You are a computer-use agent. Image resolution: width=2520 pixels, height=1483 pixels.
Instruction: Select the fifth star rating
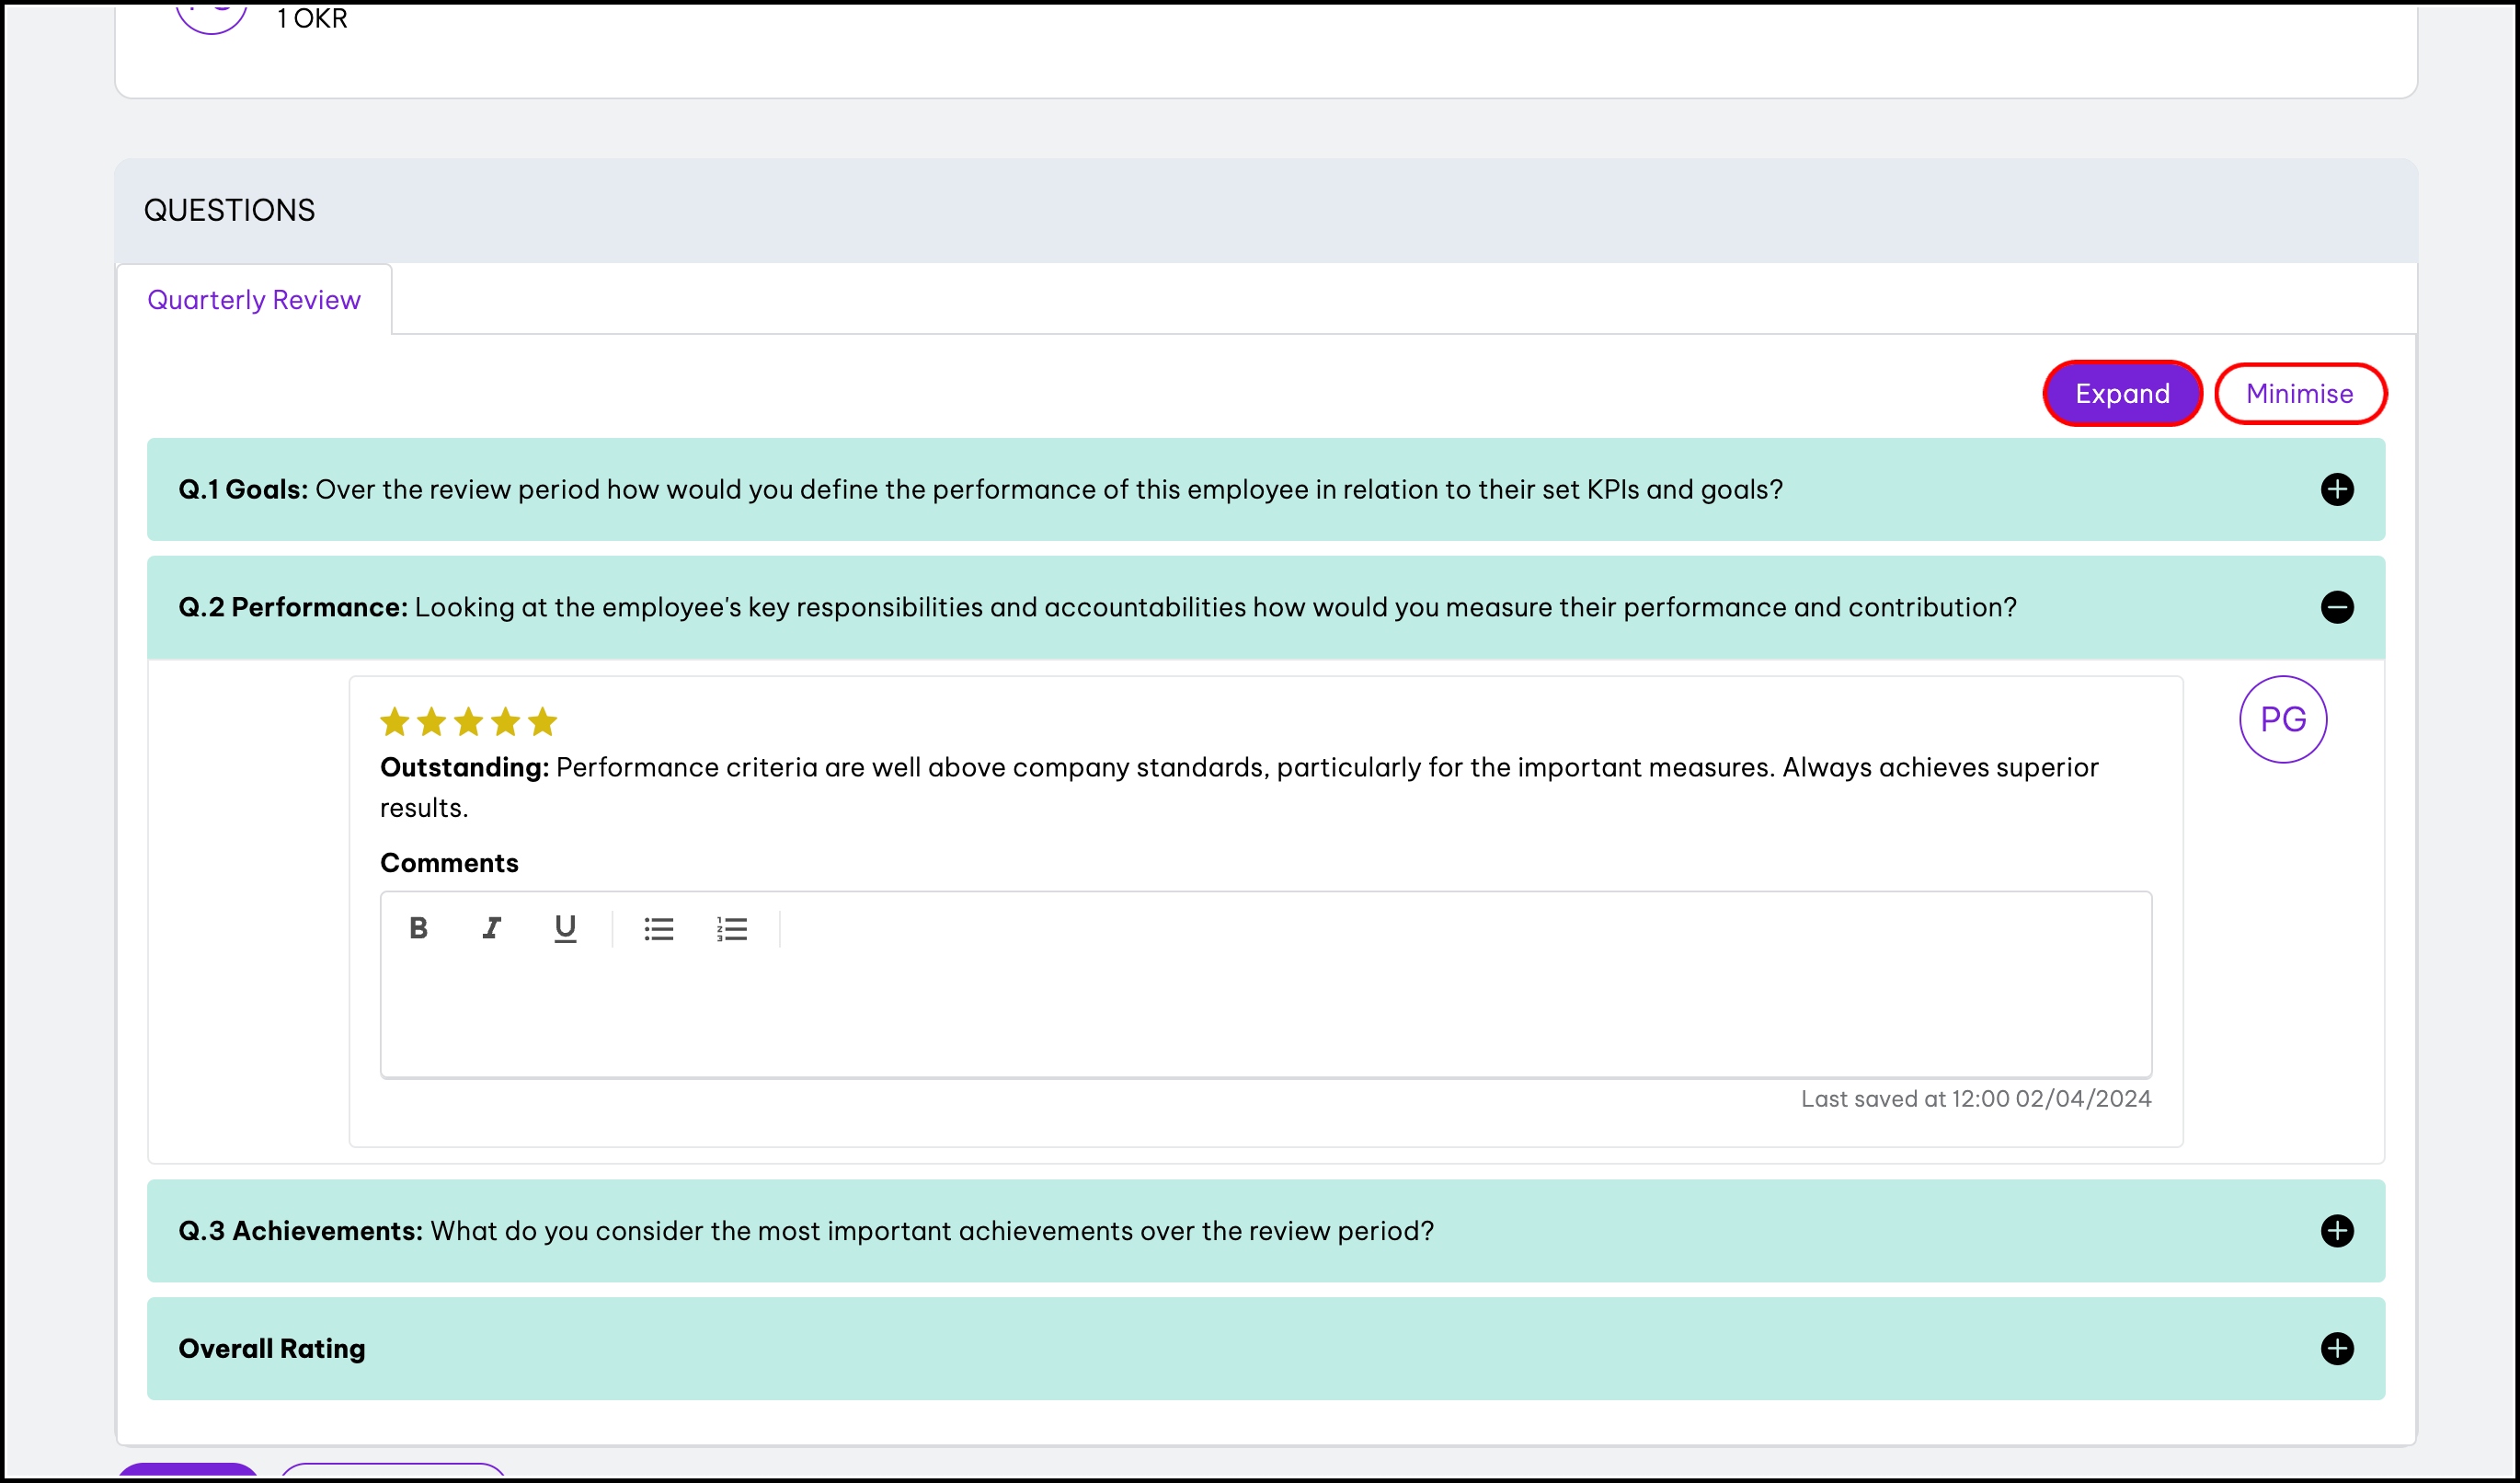point(542,721)
